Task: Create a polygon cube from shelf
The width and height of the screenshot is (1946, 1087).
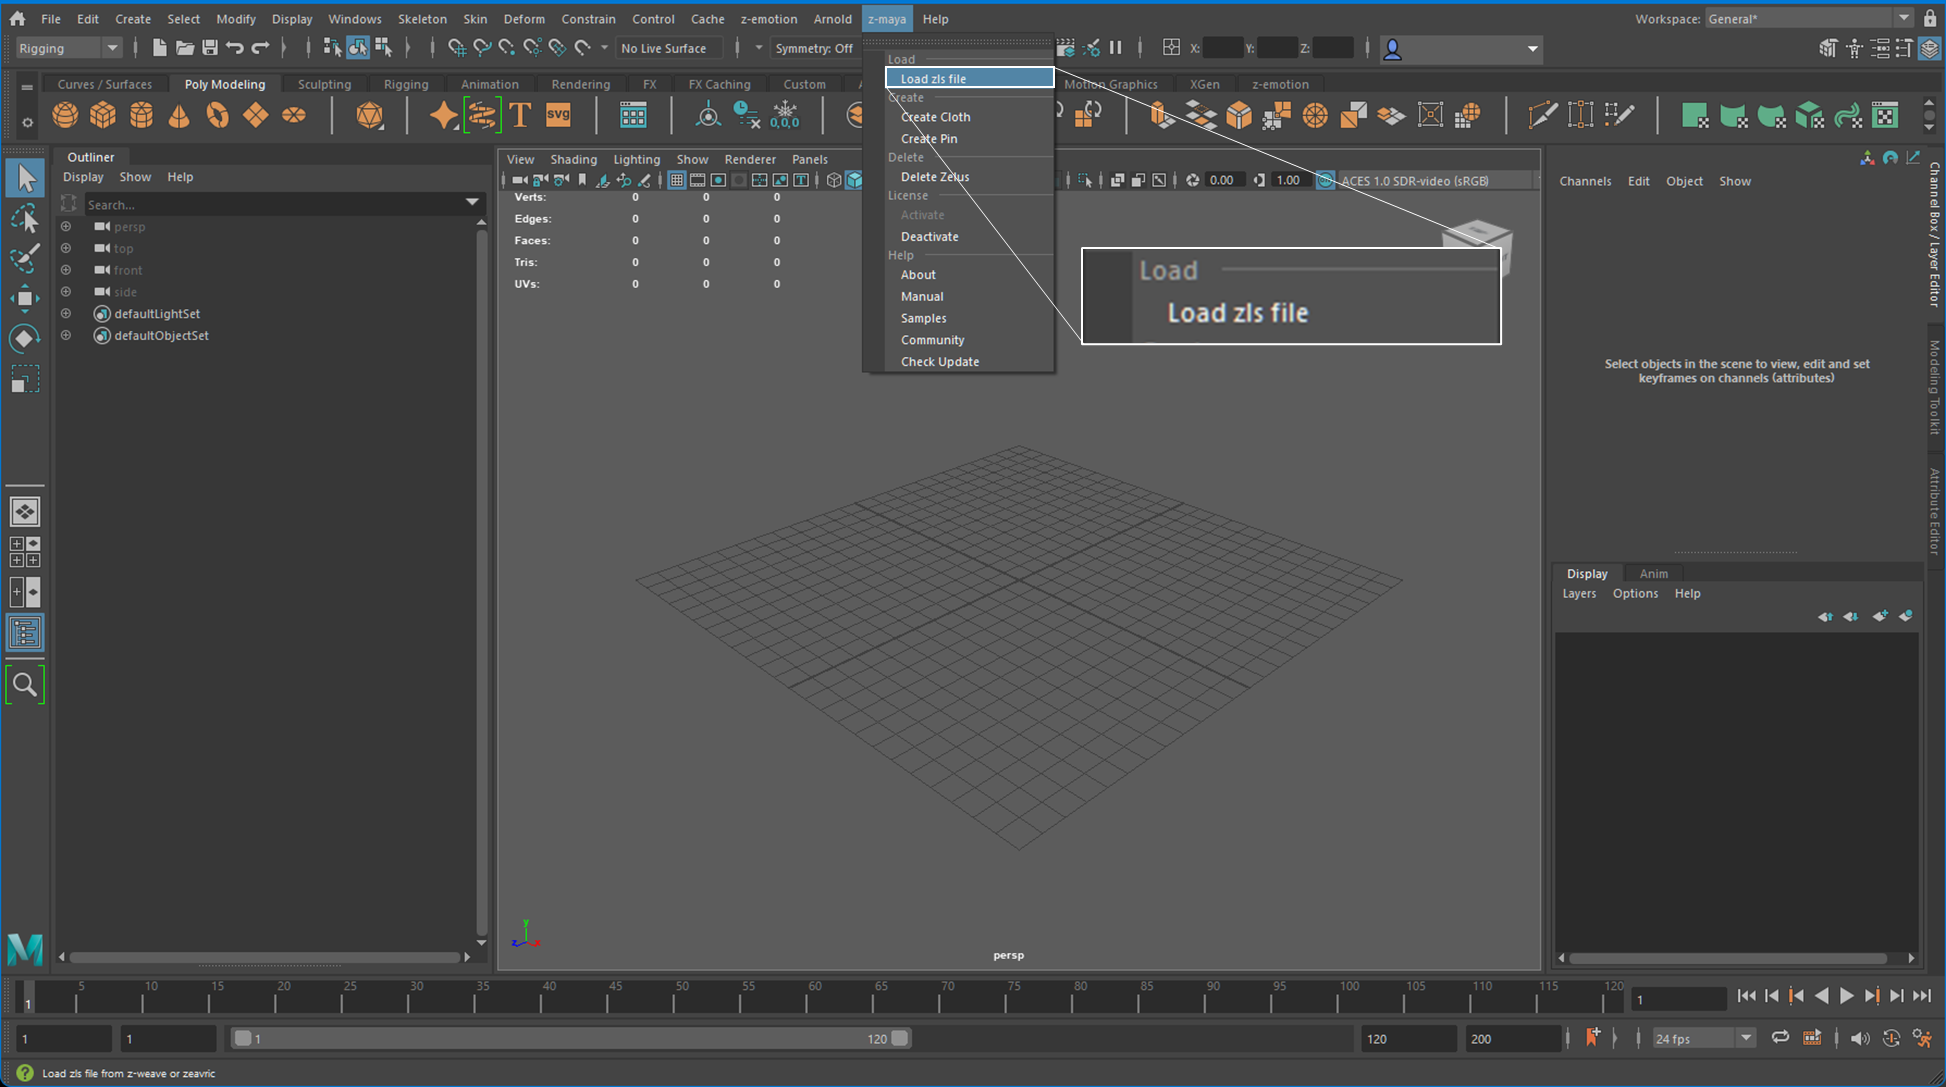Action: 103,115
